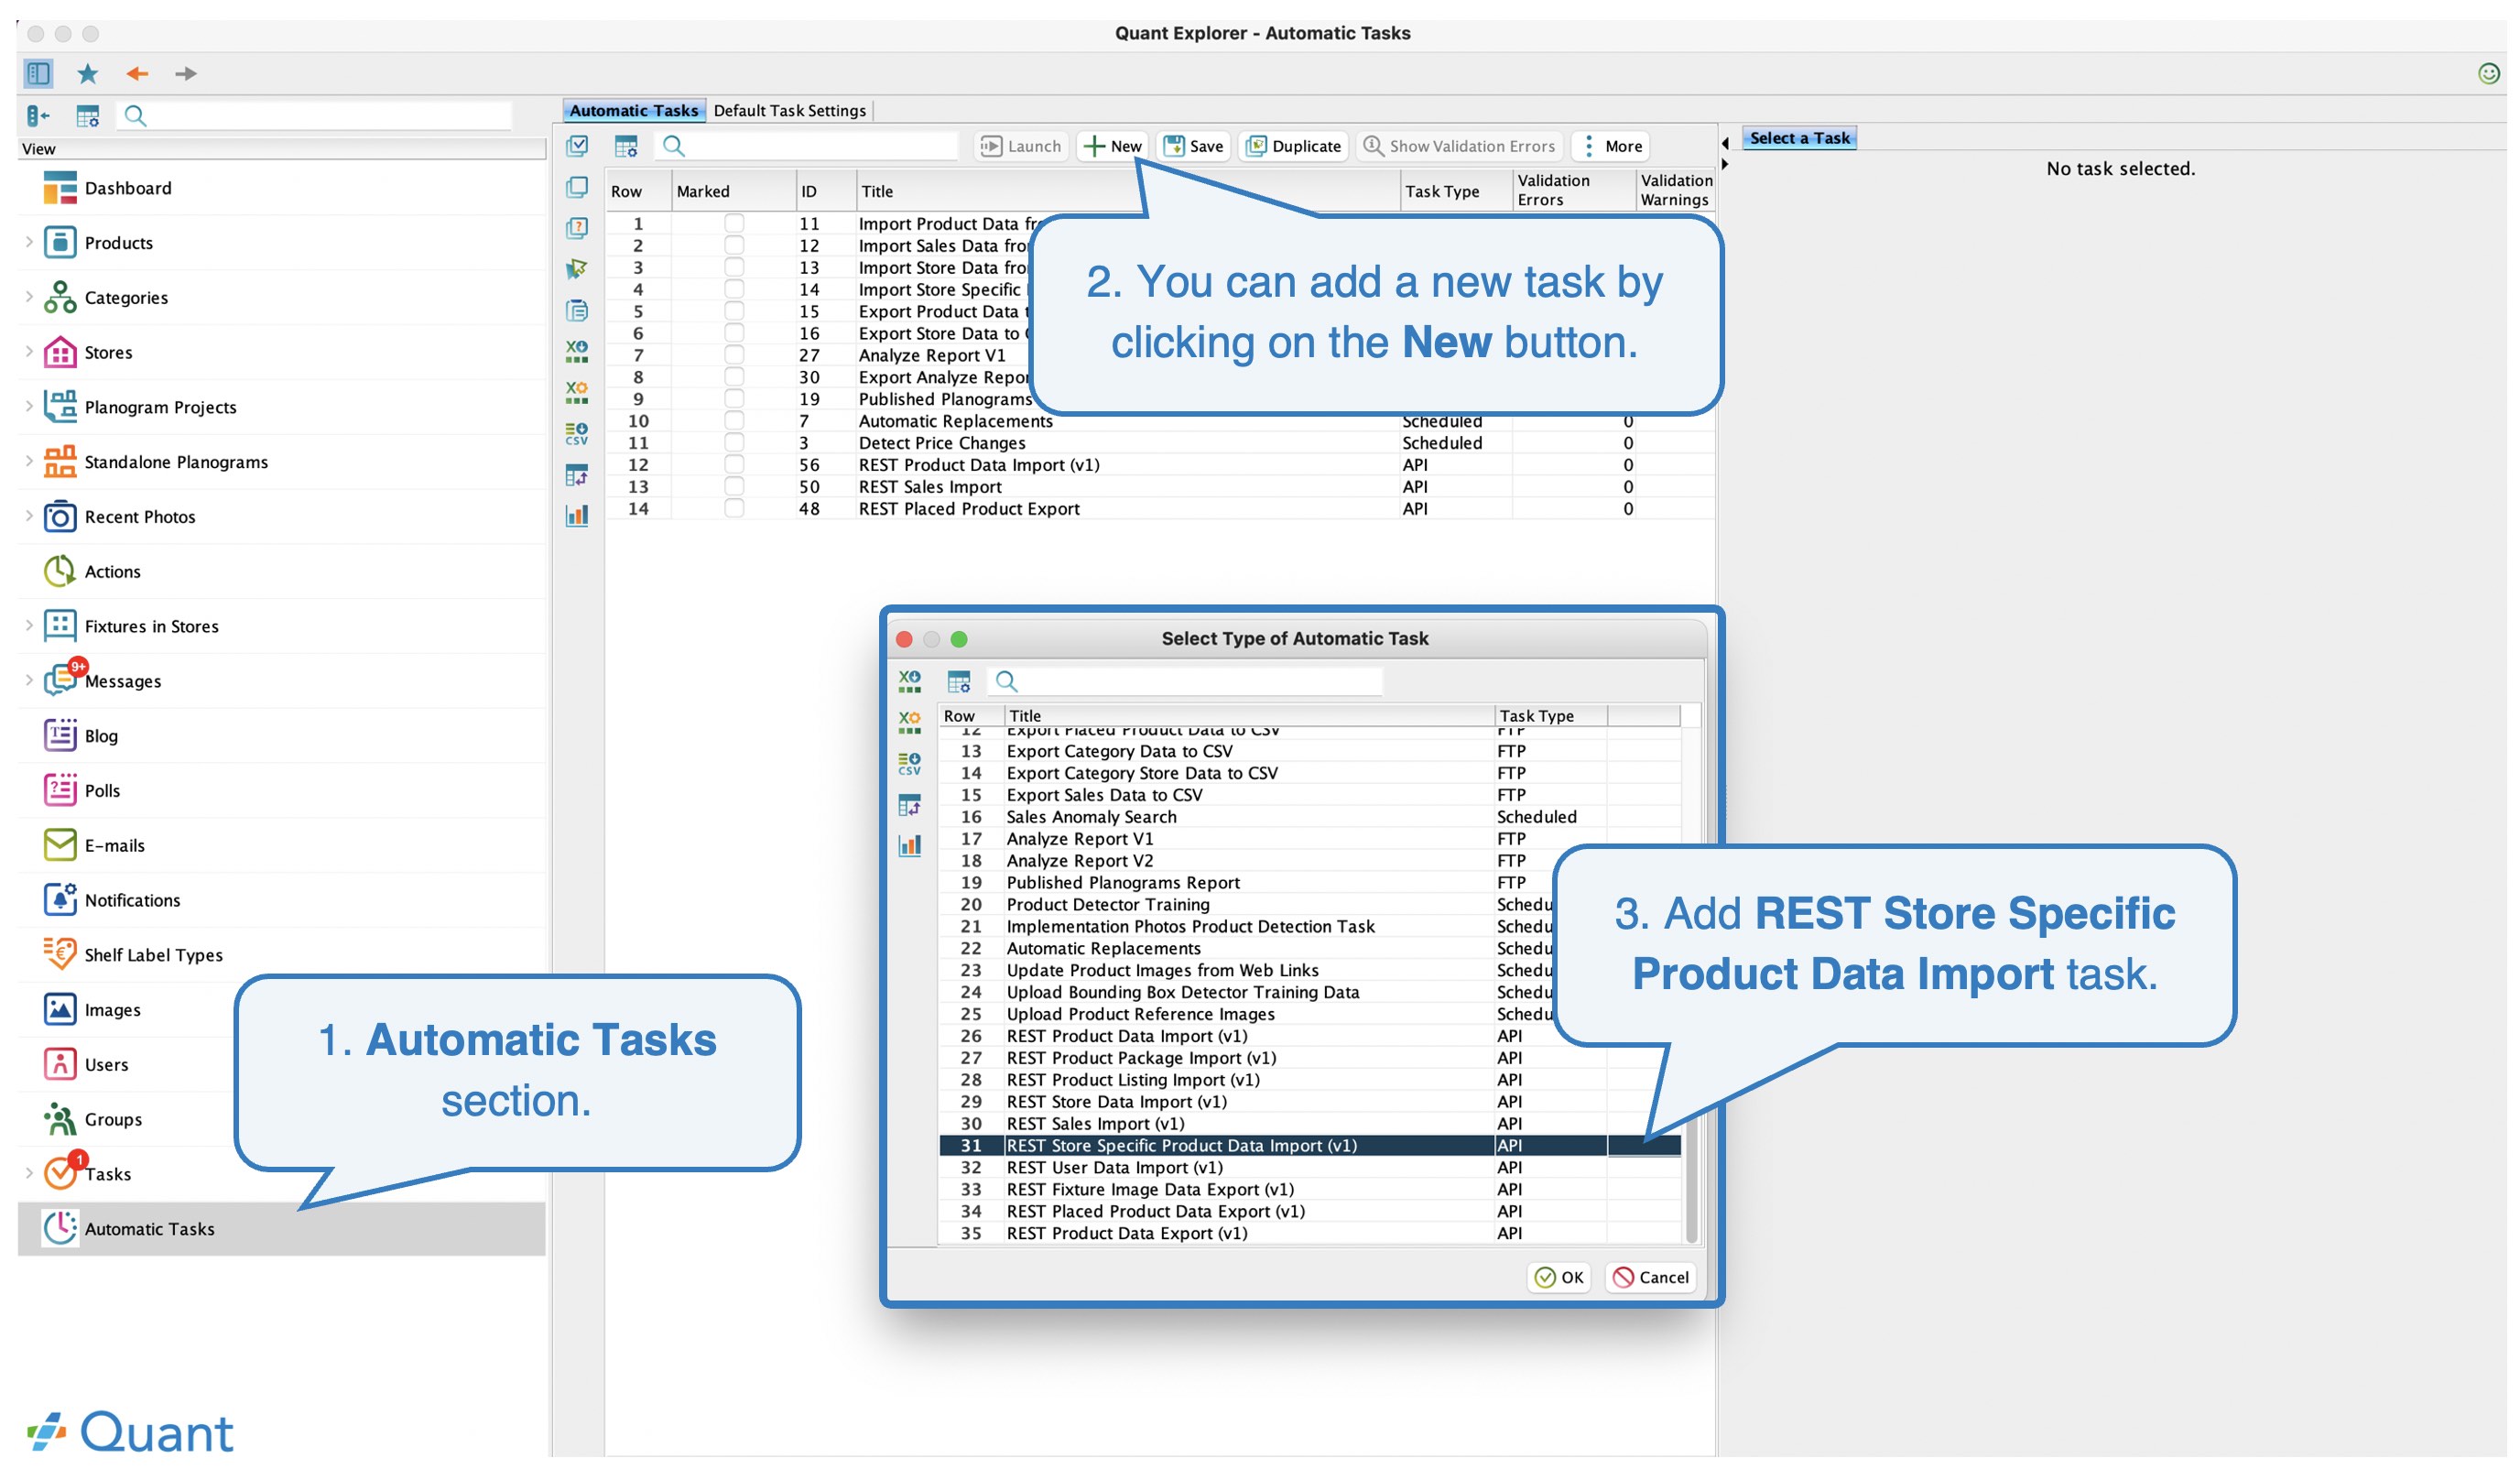Open table settings icon in Select Type dialog

[959, 681]
